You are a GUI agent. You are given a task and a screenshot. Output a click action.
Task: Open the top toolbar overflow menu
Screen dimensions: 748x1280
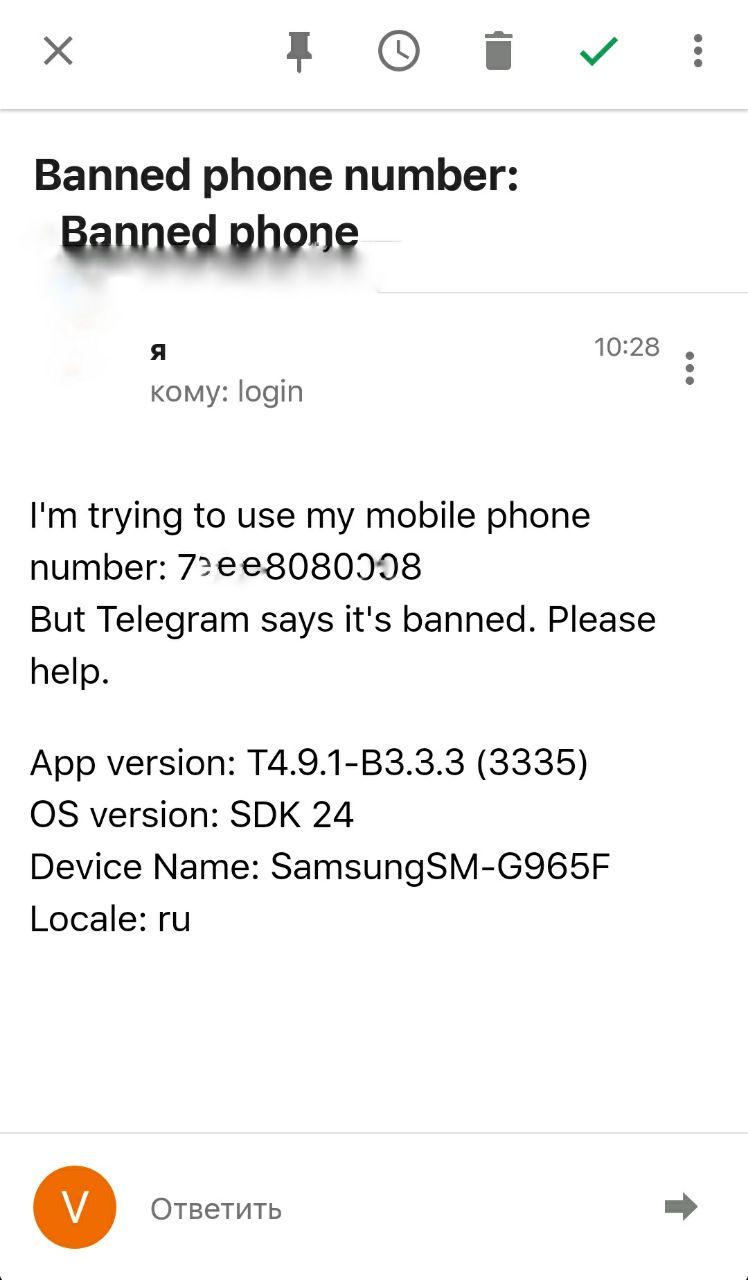pyautogui.click(x=698, y=50)
